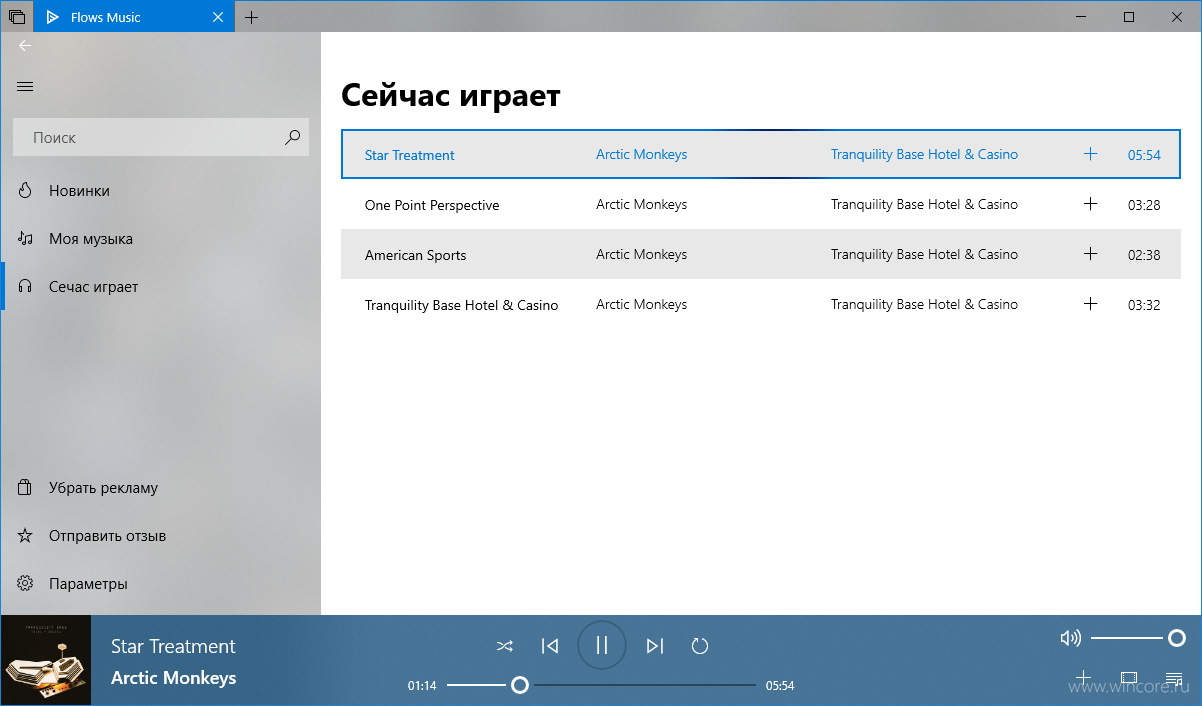Select Tranquility Base Hotel & Casino track title

pos(461,305)
